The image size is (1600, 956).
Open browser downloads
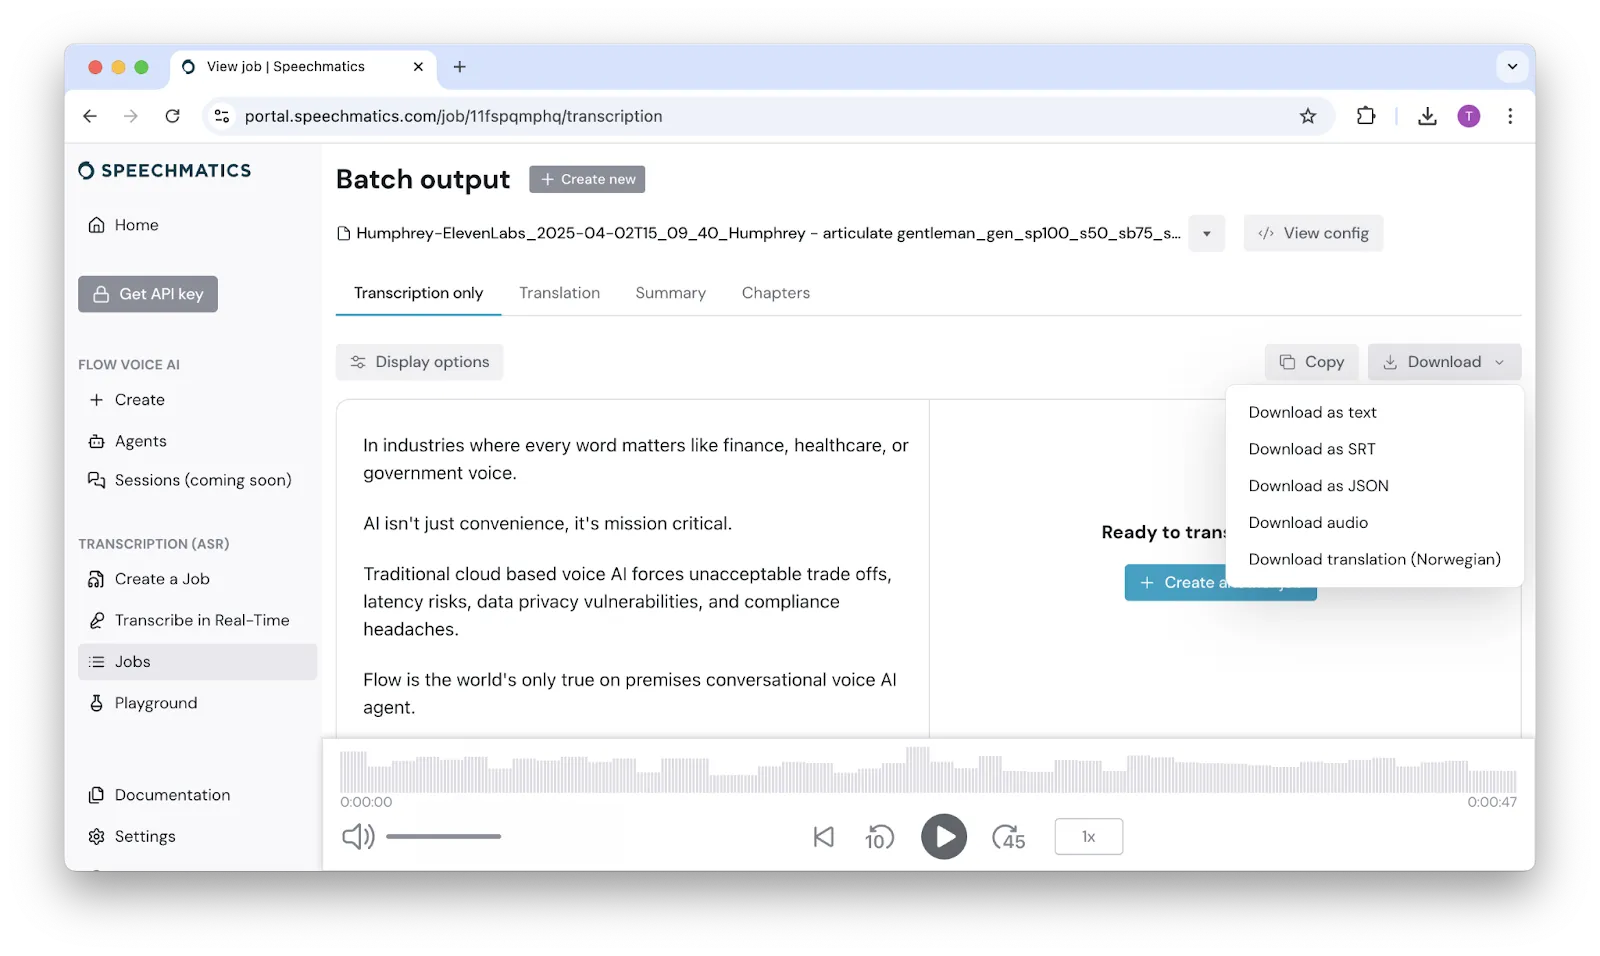tap(1427, 116)
